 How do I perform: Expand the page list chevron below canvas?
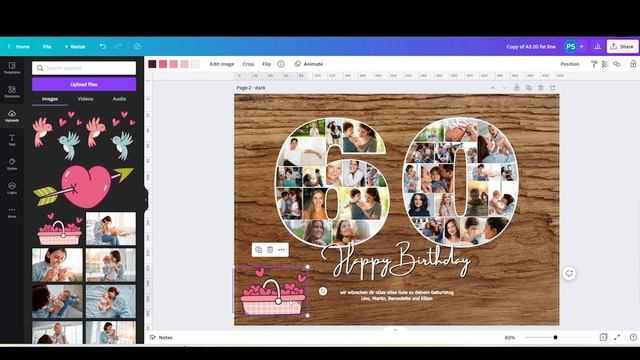pyautogui.click(x=395, y=329)
